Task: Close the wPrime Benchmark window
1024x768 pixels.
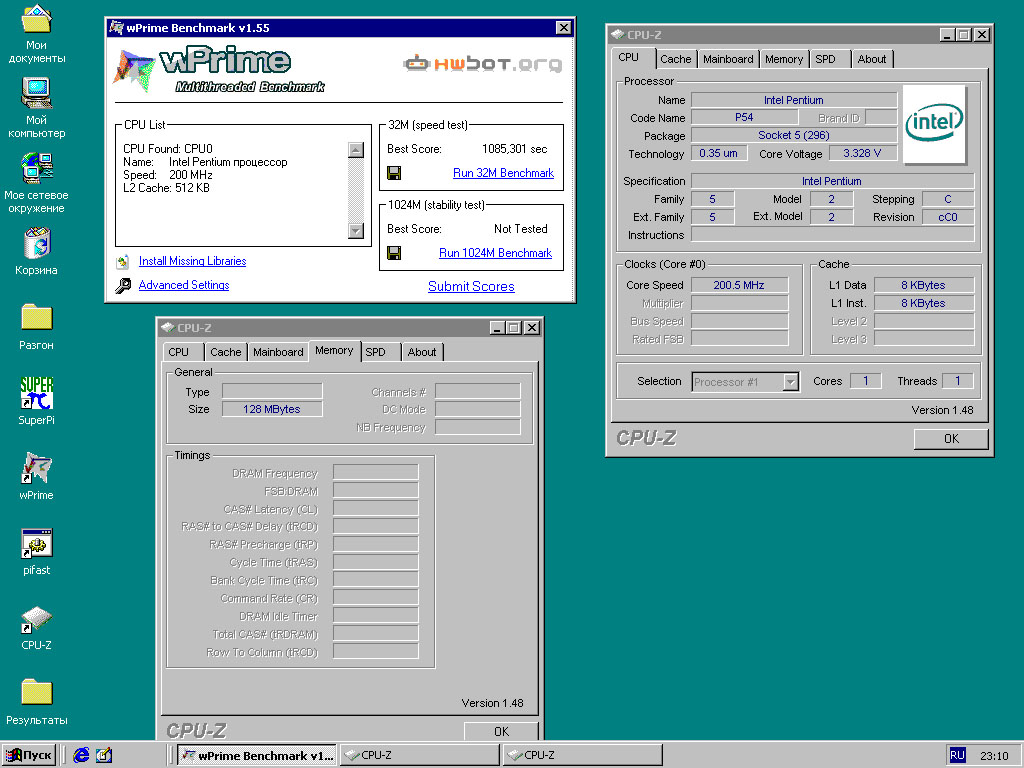Action: pyautogui.click(x=564, y=27)
